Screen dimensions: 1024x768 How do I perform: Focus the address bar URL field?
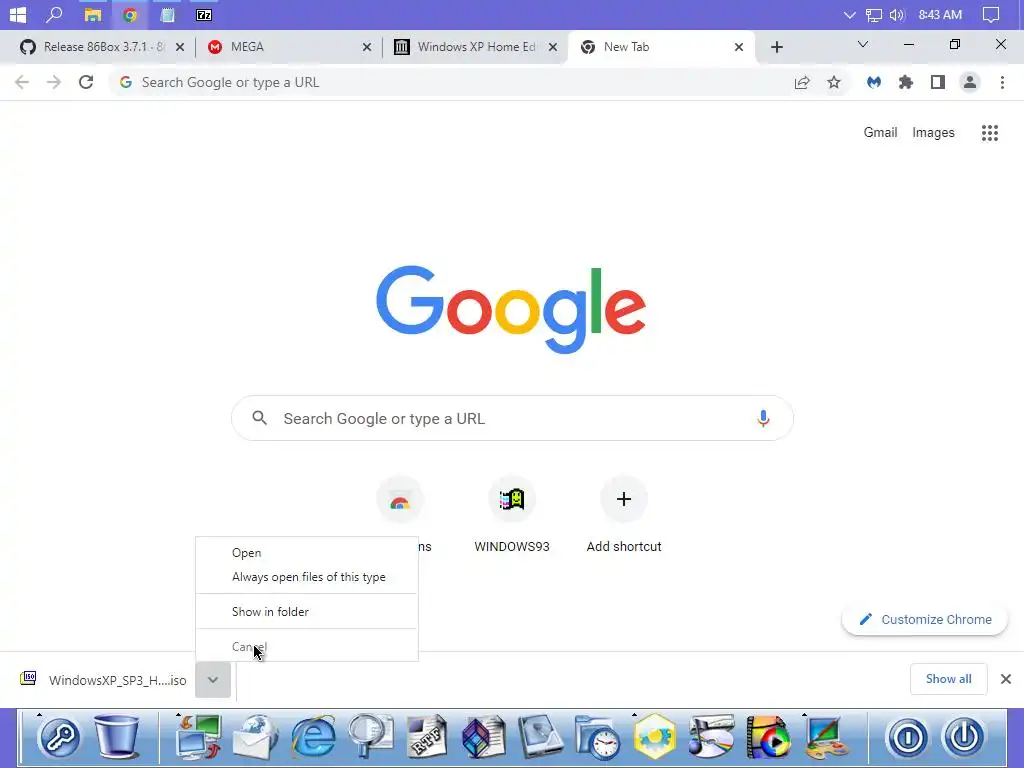click(x=451, y=82)
